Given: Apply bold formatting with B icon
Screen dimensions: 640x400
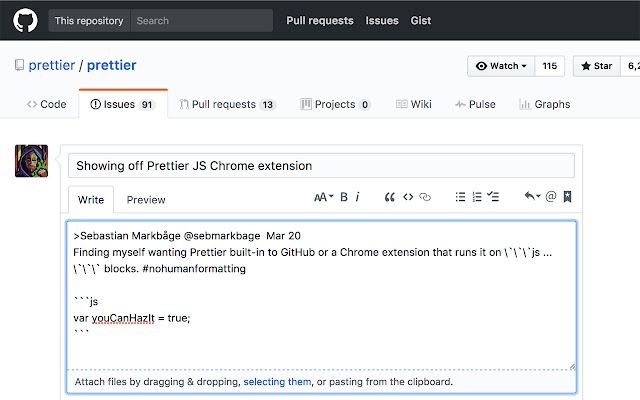Looking at the screenshot, I should 344,197.
